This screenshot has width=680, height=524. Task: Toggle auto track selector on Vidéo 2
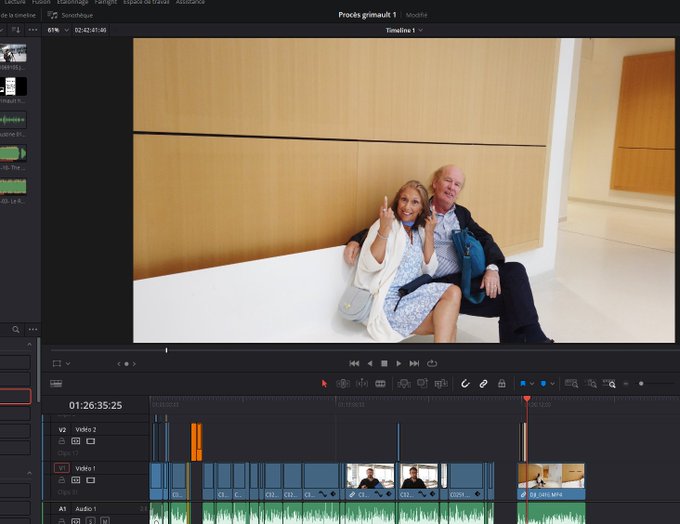click(76, 441)
